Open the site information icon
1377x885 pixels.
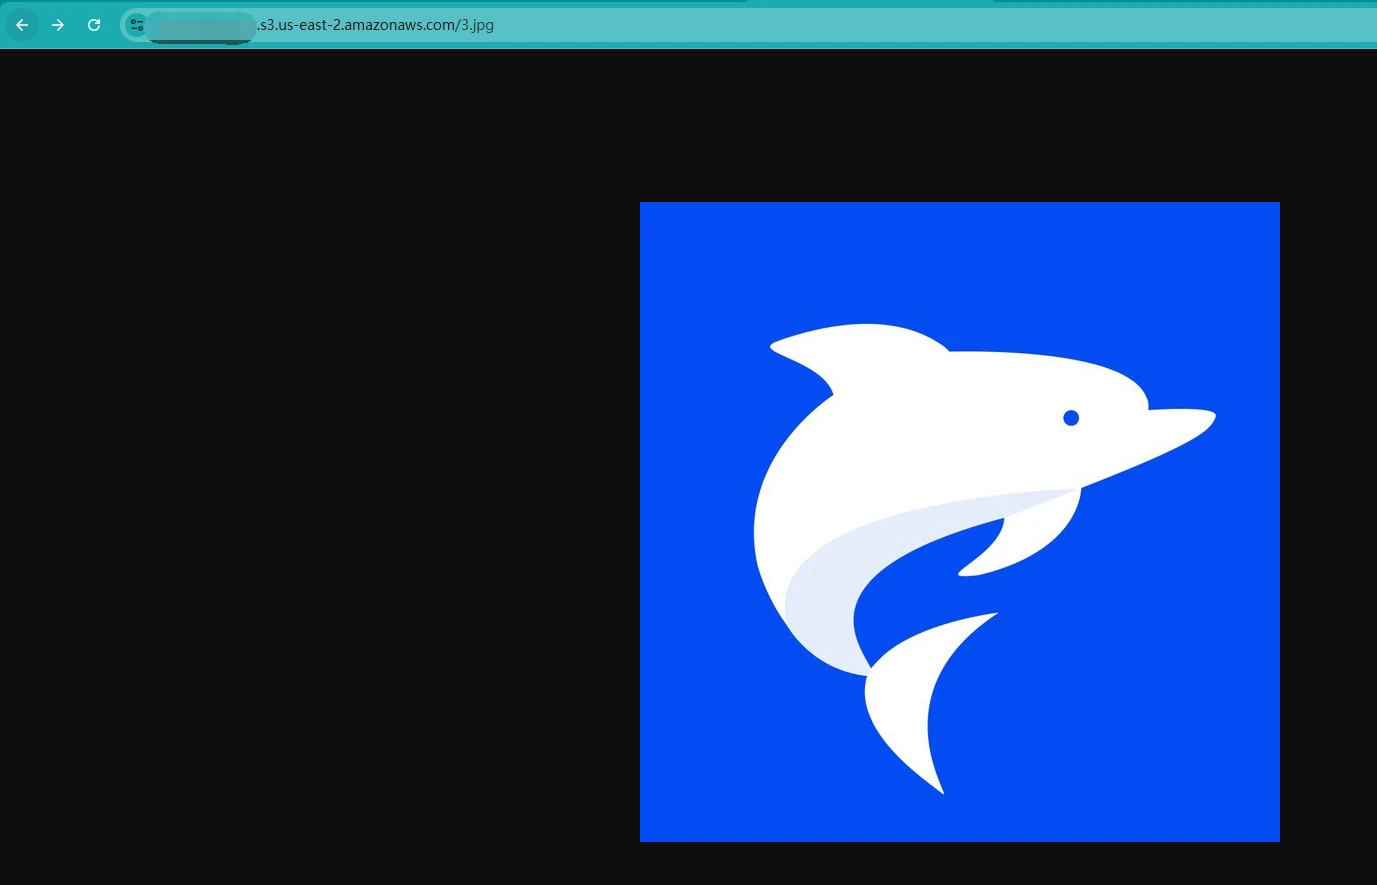137,25
